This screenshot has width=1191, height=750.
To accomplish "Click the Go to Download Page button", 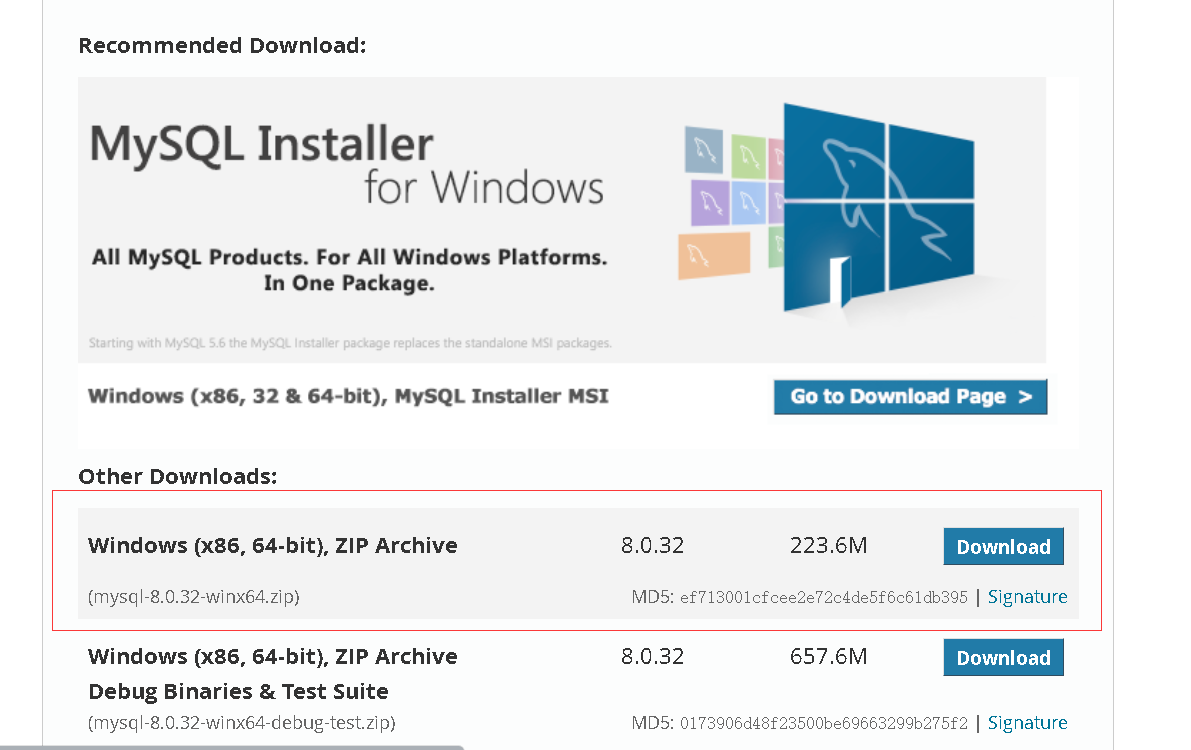I will [x=910, y=397].
